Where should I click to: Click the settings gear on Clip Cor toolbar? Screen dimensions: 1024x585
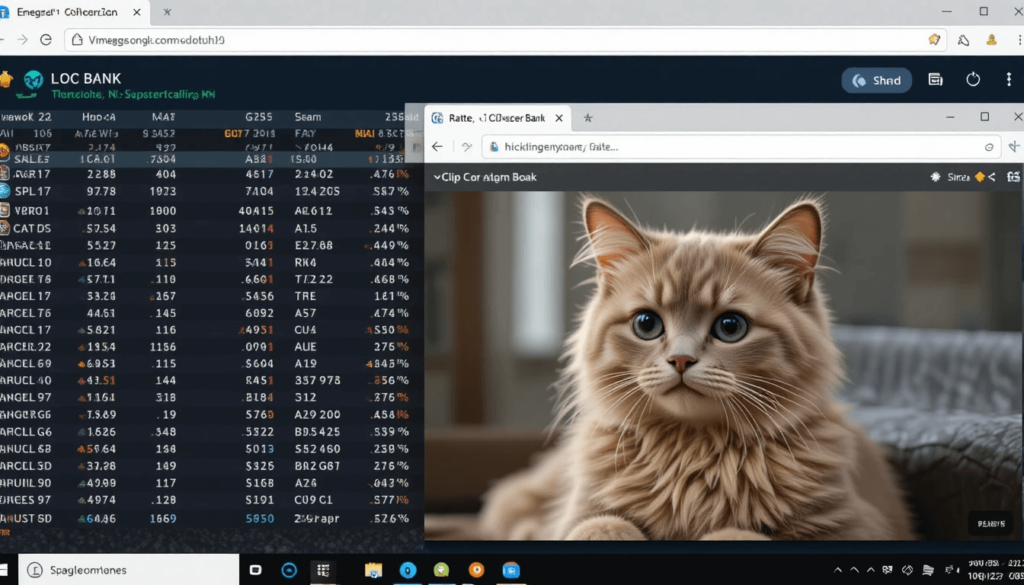[935, 176]
